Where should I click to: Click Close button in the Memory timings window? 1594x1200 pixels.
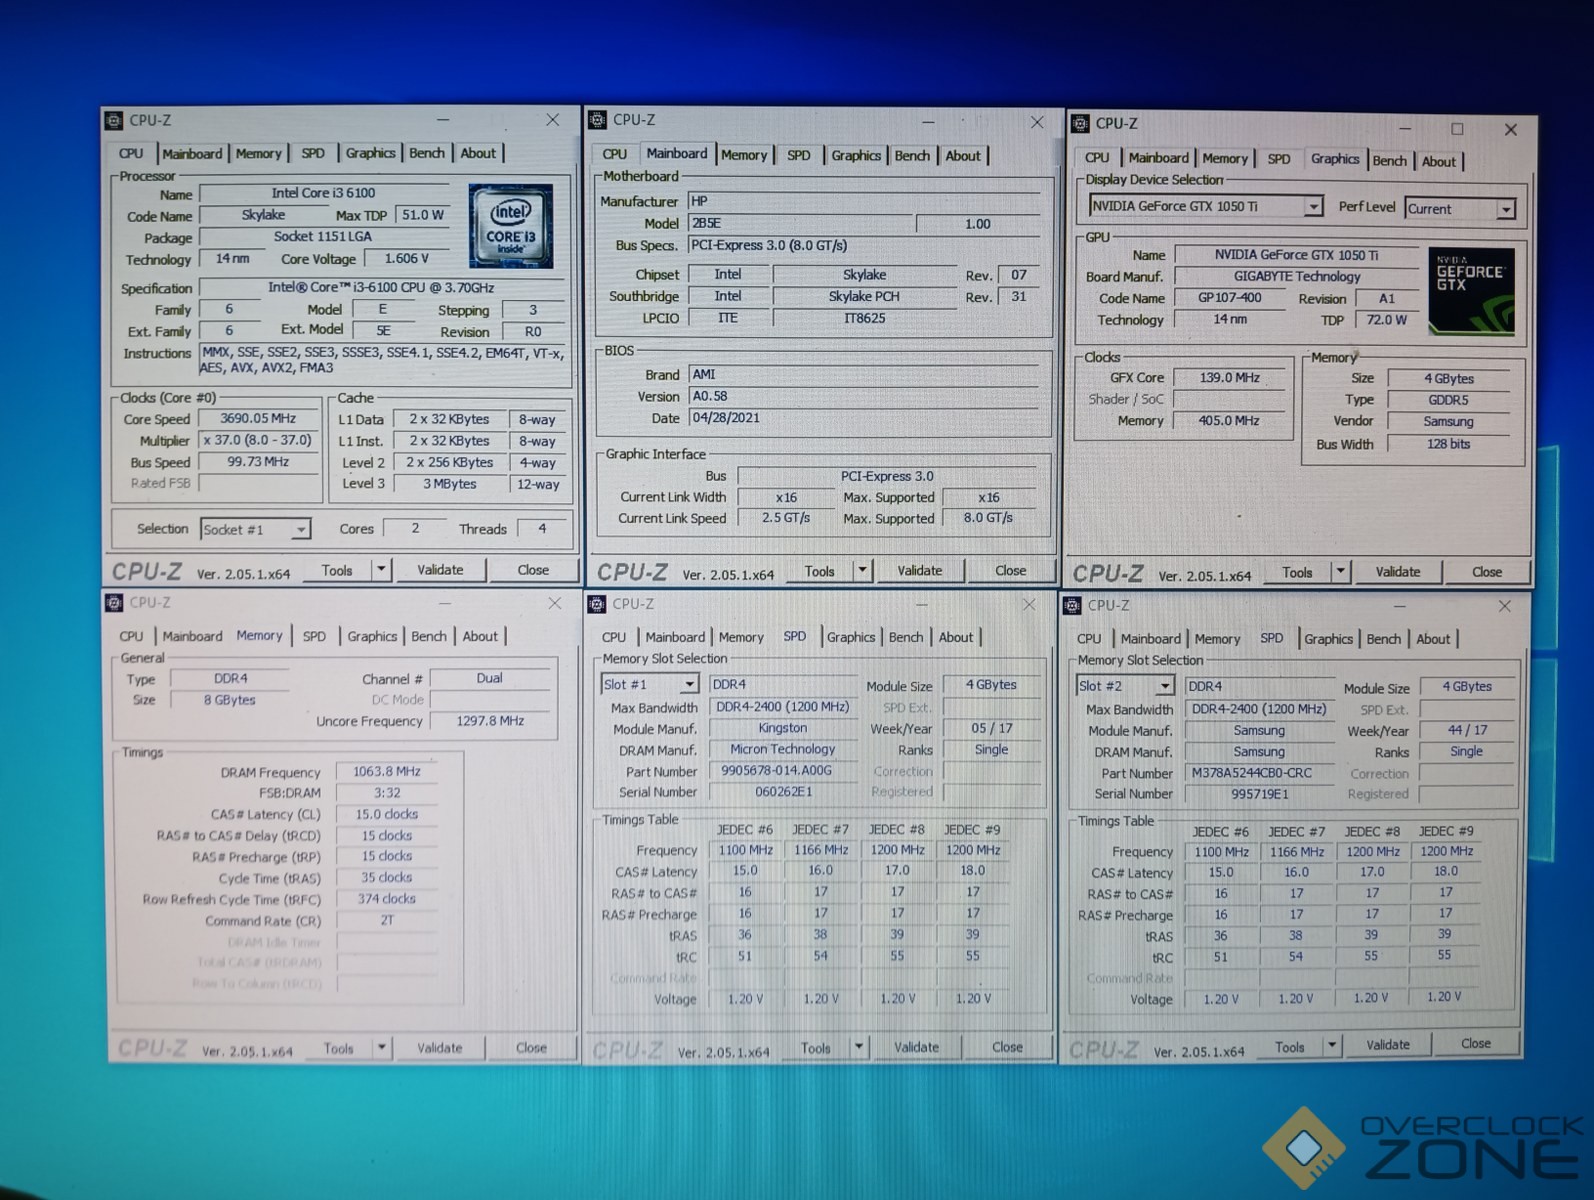[x=531, y=1048]
